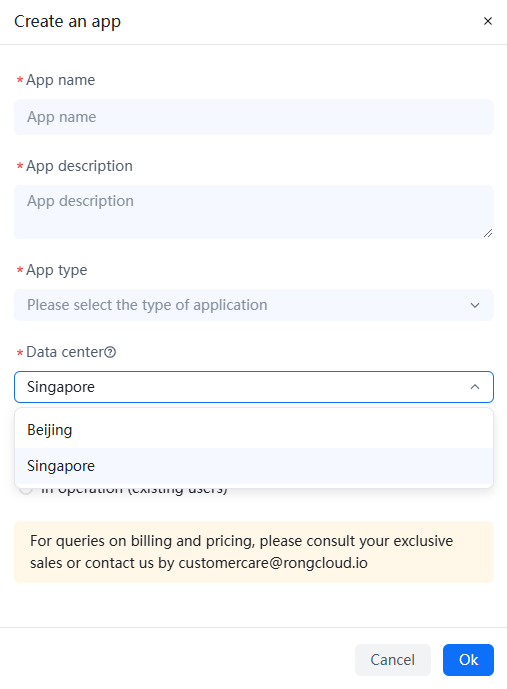Click the App name field label
The image size is (507, 689).
click(x=60, y=80)
